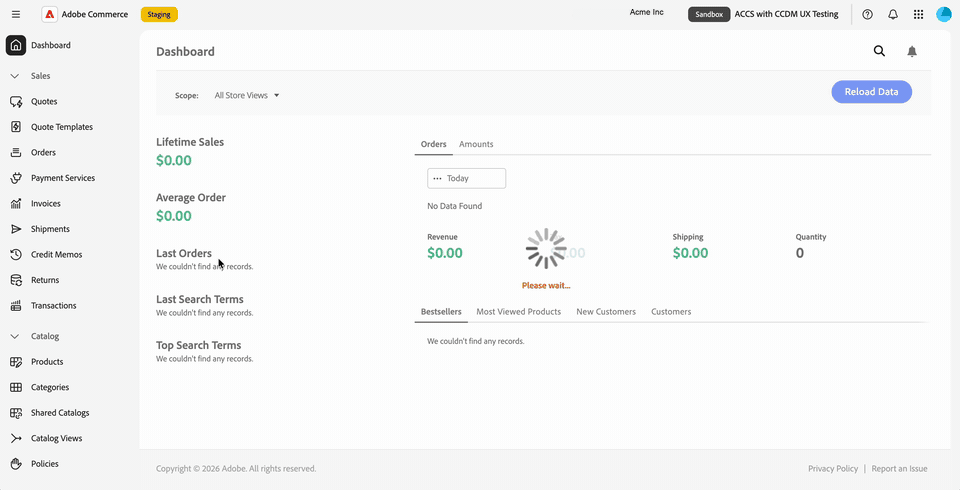Click the dashboard search magnifier icon
Image resolution: width=960 pixels, height=490 pixels.
879,51
